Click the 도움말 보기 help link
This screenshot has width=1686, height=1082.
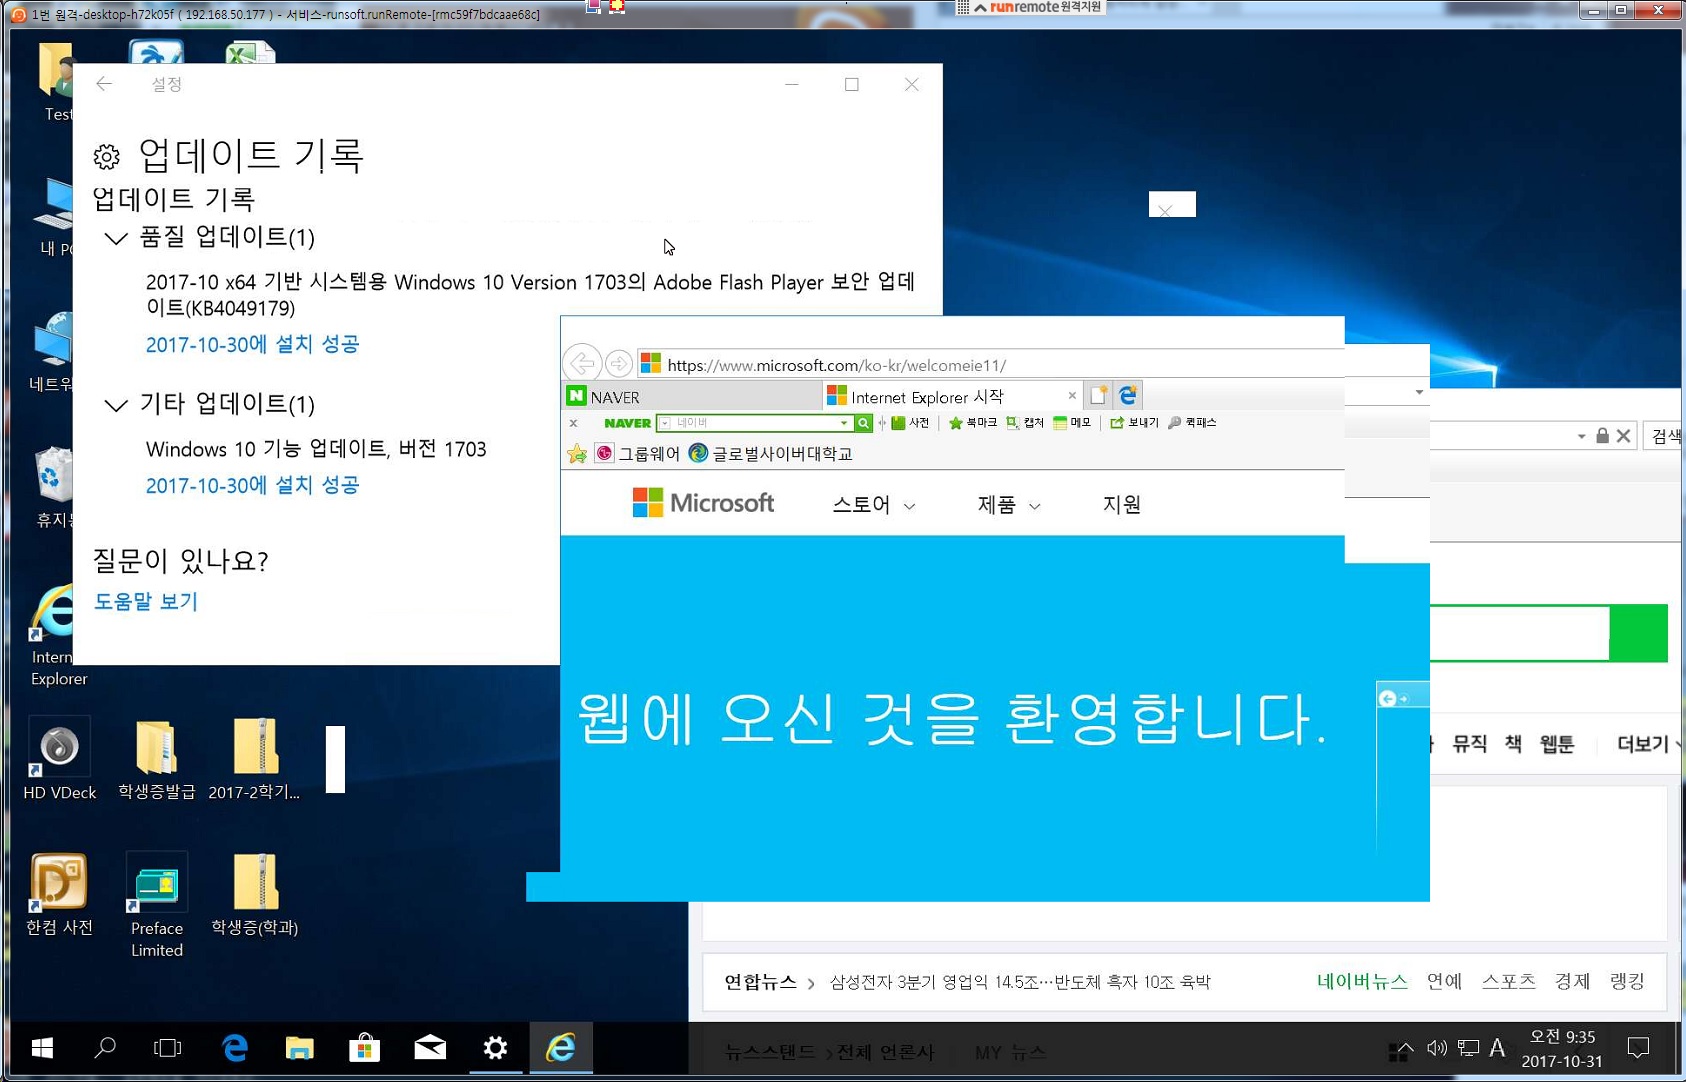point(146,602)
